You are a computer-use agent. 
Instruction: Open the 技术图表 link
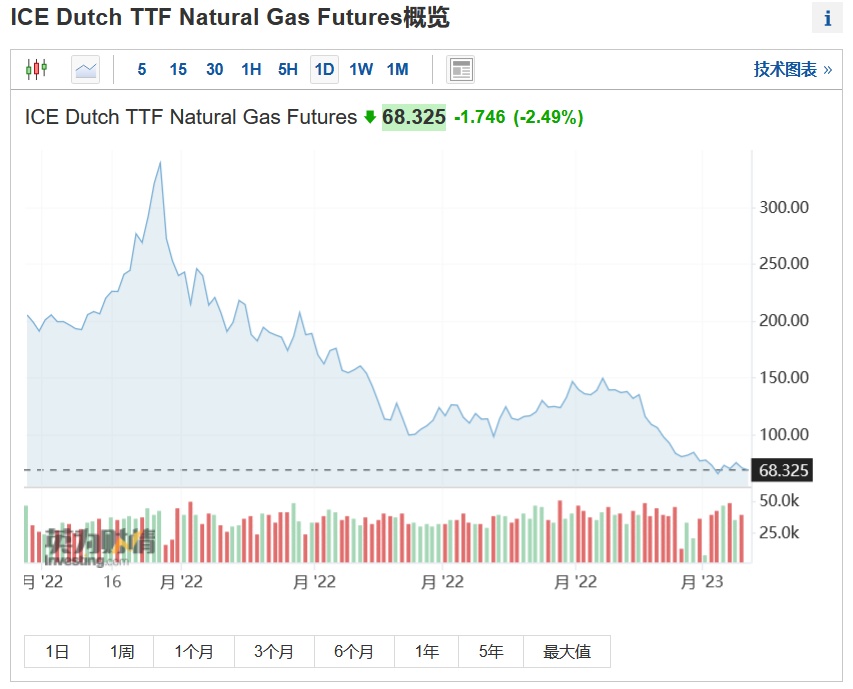792,69
